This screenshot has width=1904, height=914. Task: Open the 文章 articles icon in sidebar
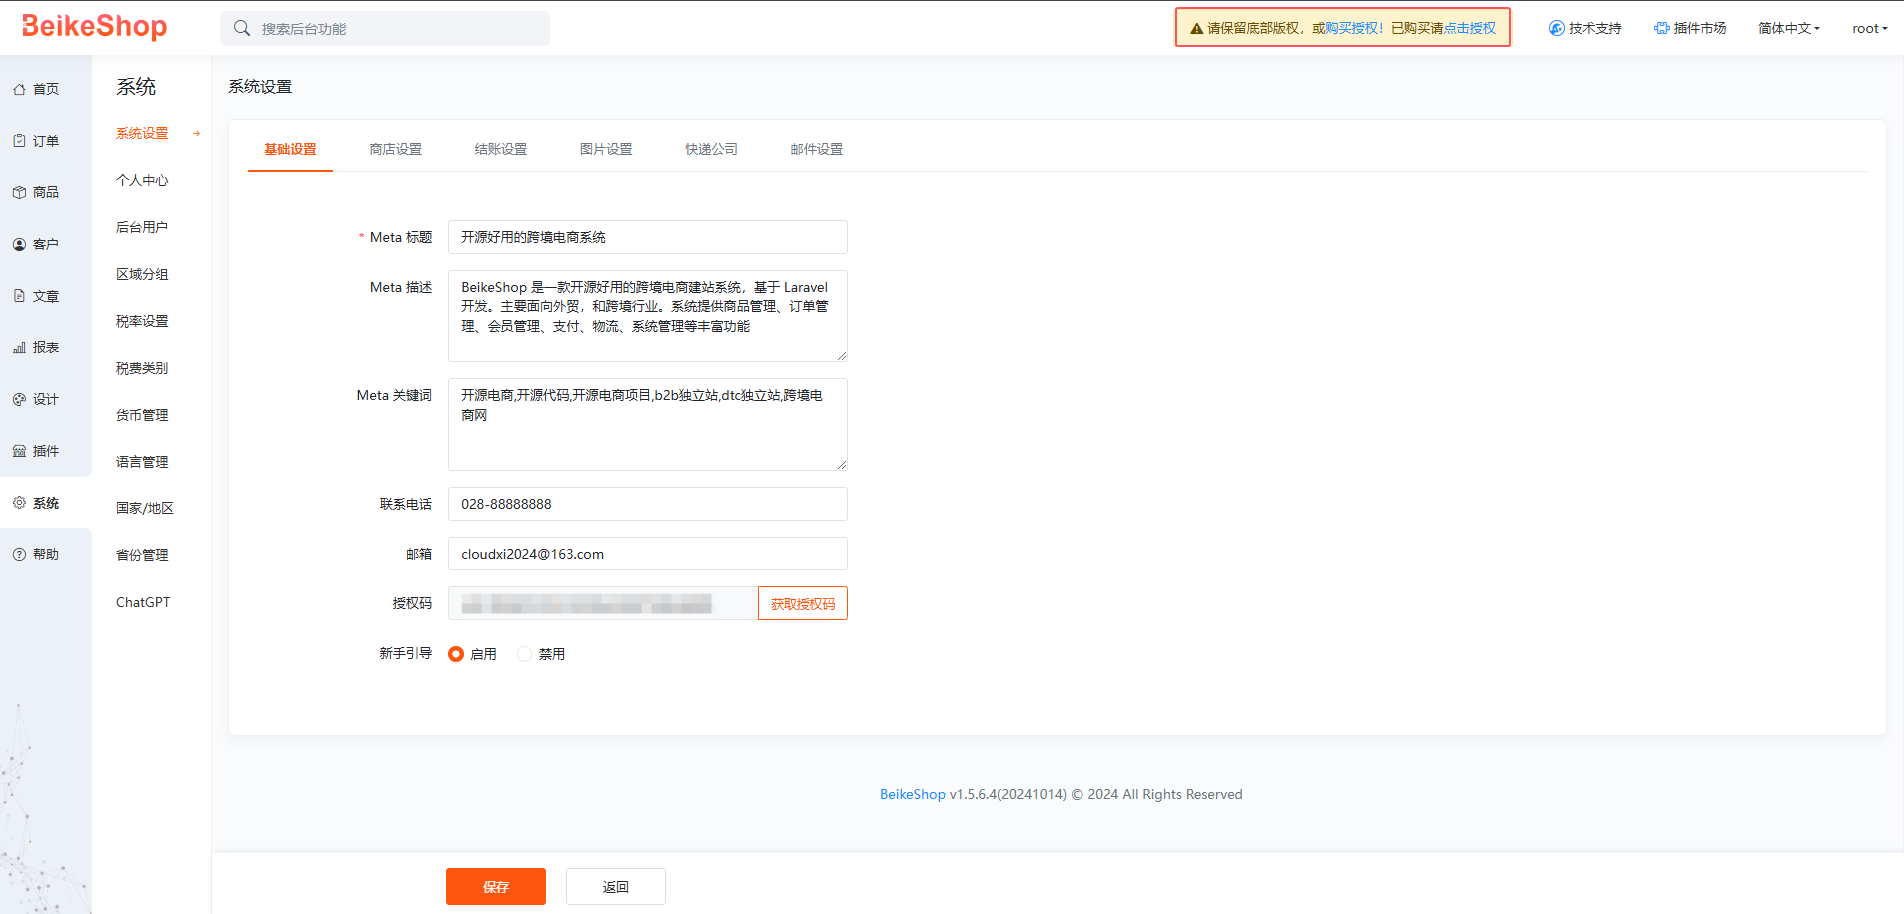pyautogui.click(x=19, y=296)
